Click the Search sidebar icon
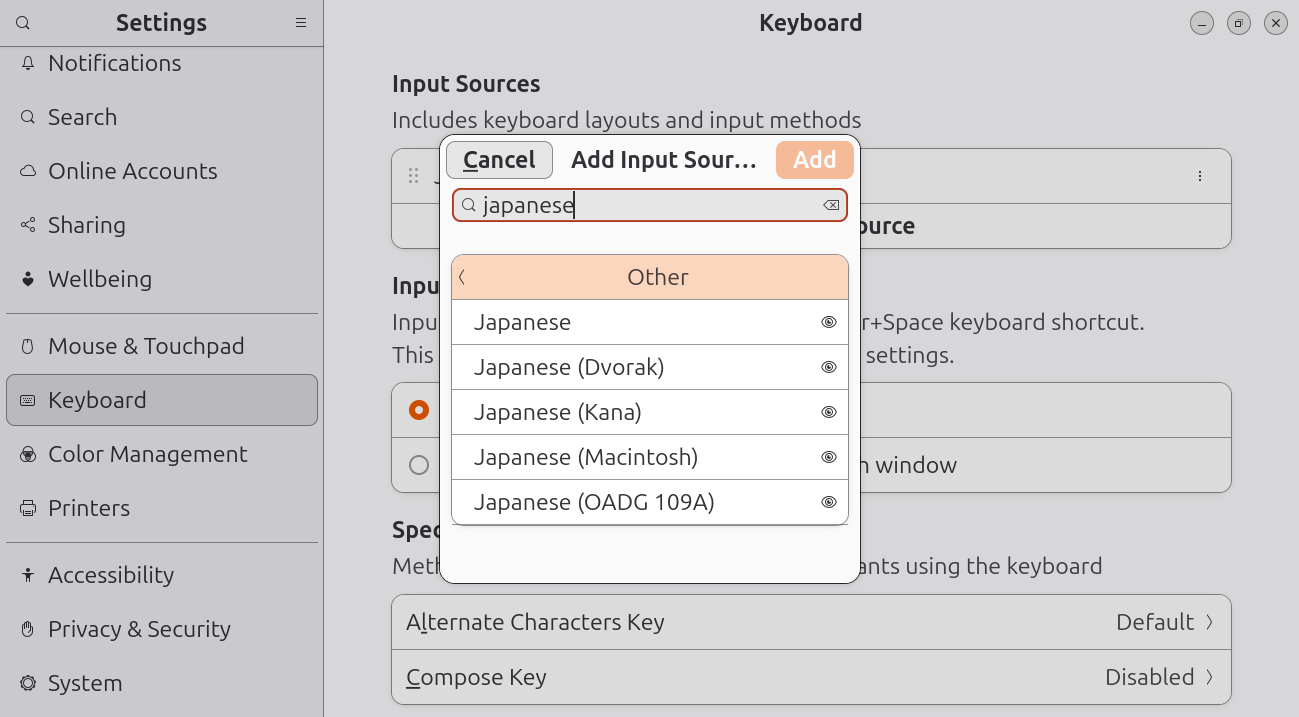This screenshot has height=717, width=1299. click(x=28, y=117)
